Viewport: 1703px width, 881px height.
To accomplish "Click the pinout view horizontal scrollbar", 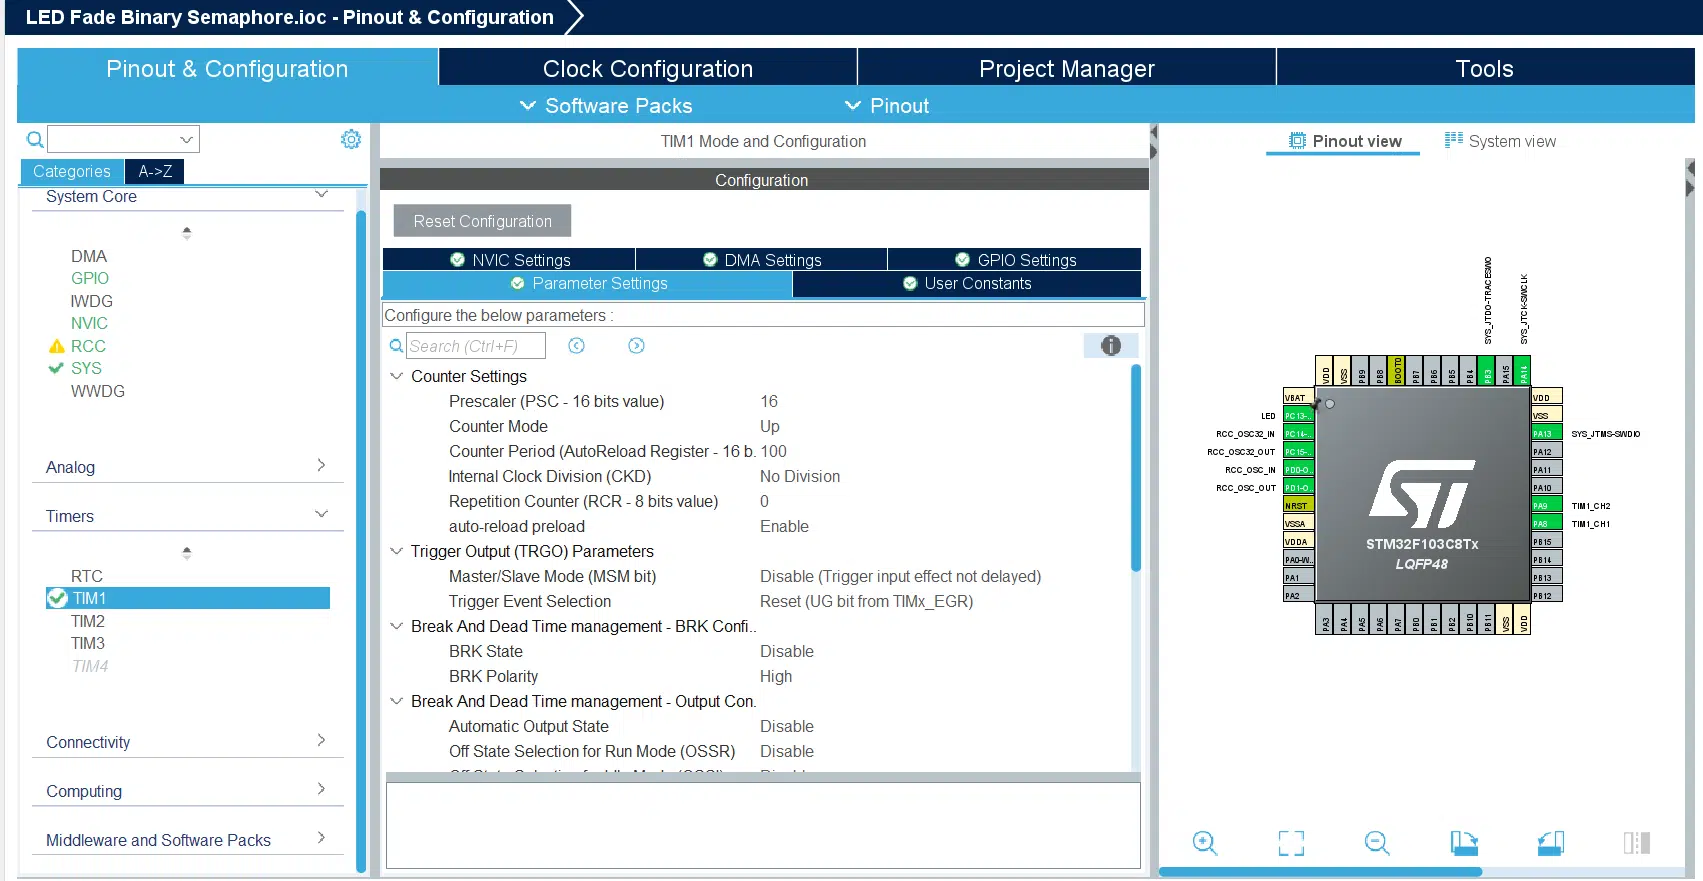I will 1320,872.
